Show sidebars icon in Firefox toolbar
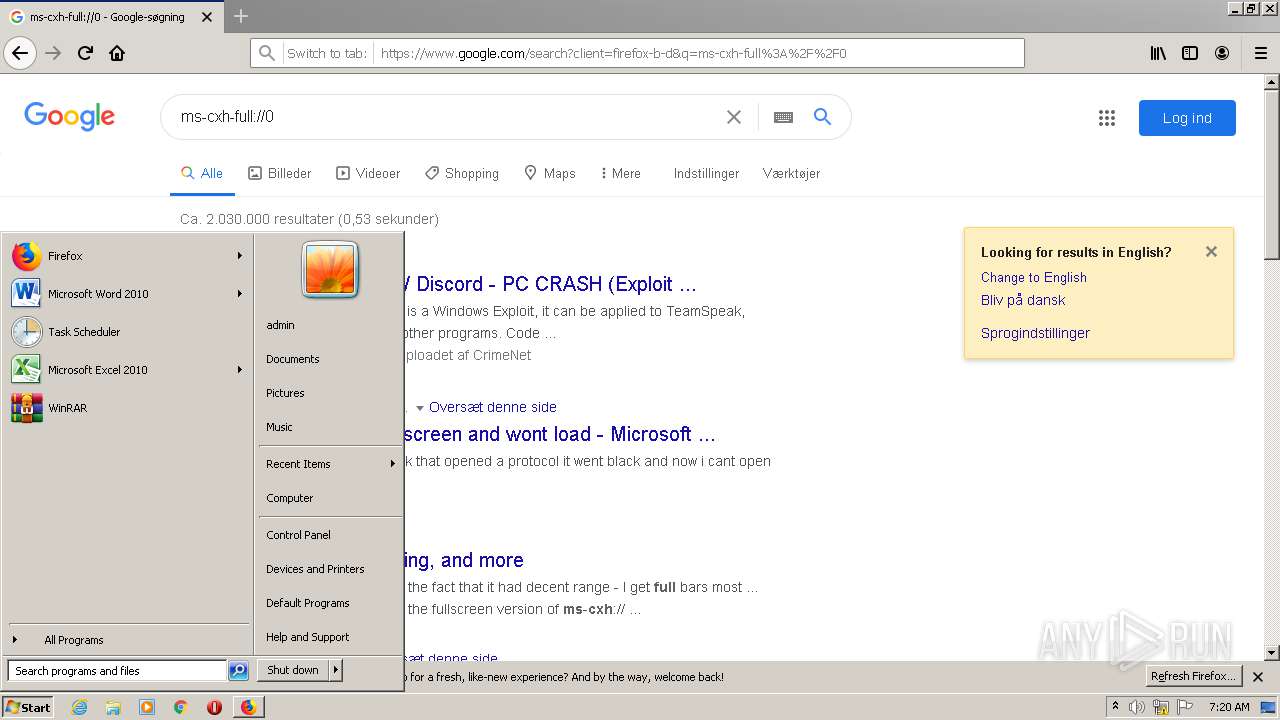Screen dimensions: 1280x720 coord(1190,53)
